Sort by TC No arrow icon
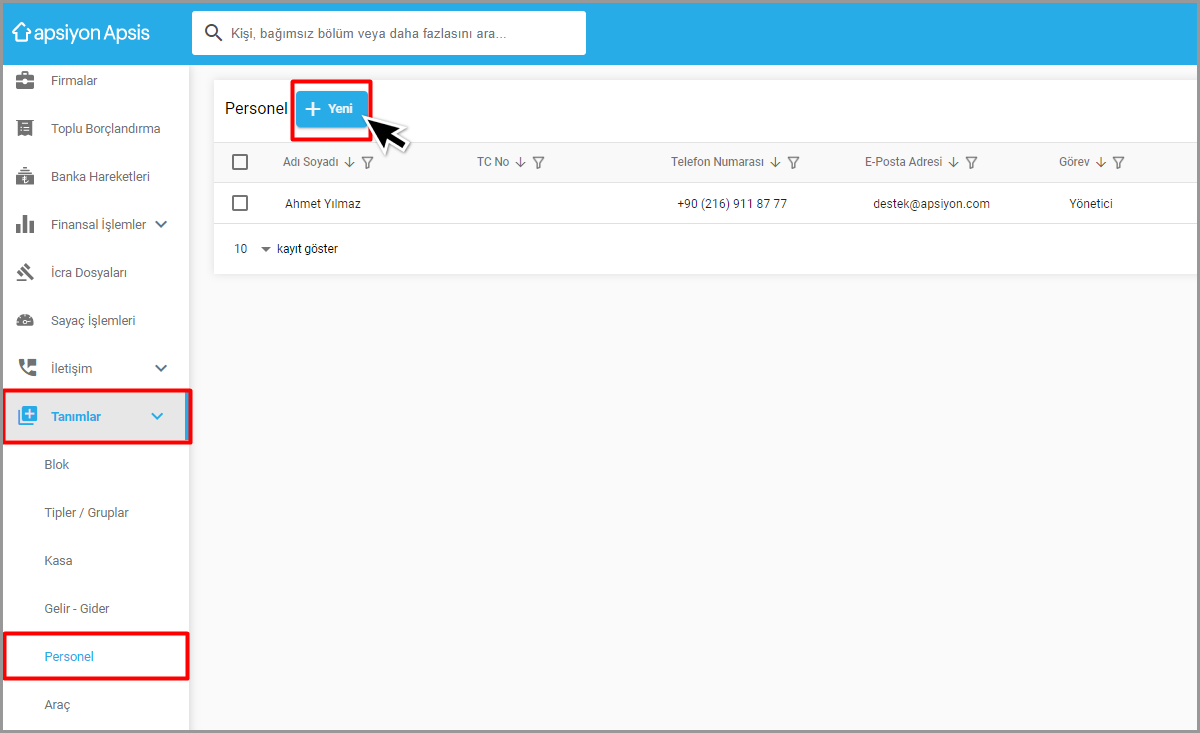The image size is (1200, 733). click(x=520, y=162)
